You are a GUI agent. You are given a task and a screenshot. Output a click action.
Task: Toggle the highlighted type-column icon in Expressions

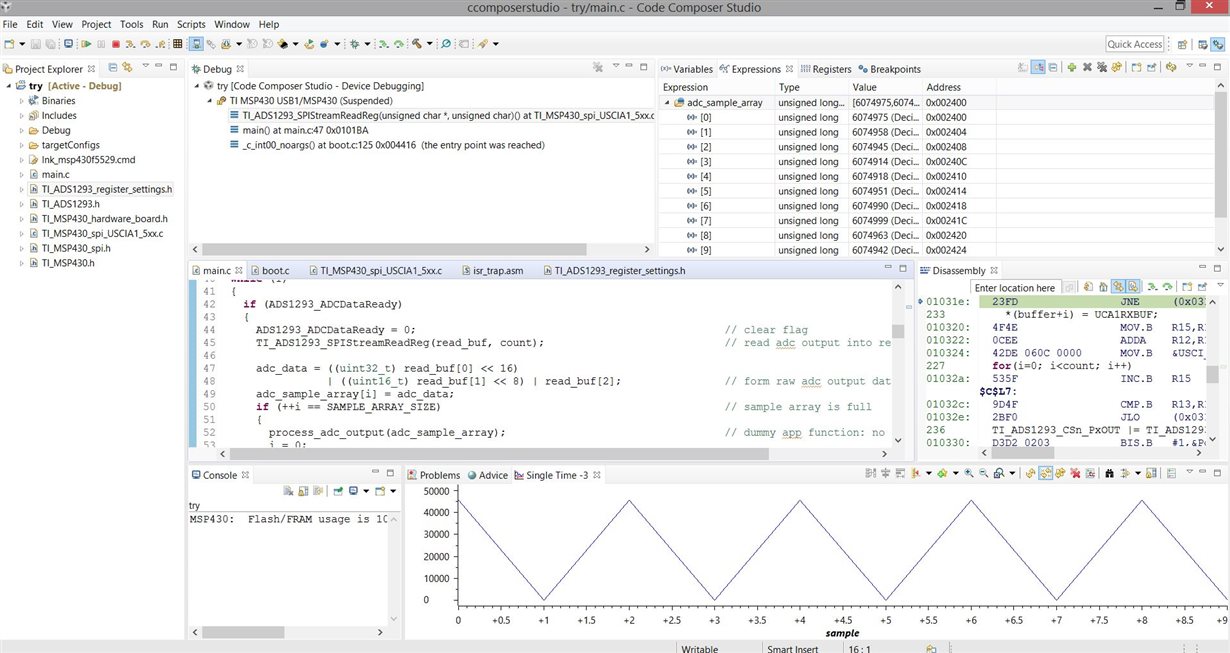click(x=1038, y=68)
